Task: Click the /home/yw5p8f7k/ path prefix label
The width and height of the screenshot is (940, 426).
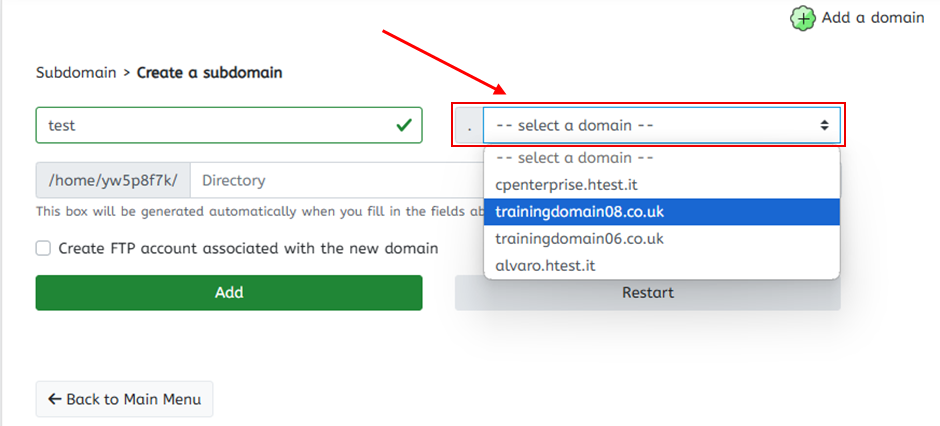Action: pyautogui.click(x=113, y=180)
